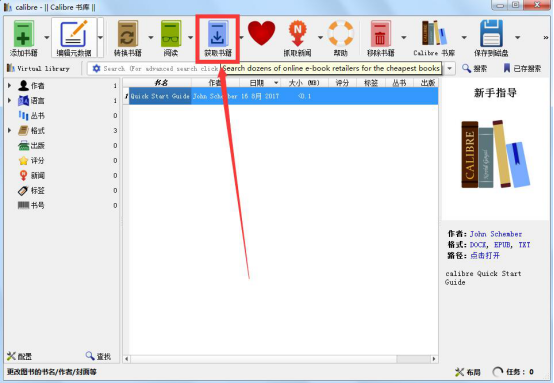This screenshot has width=554, height=383.
Task: Click the red heart donate icon
Action: click(x=261, y=34)
